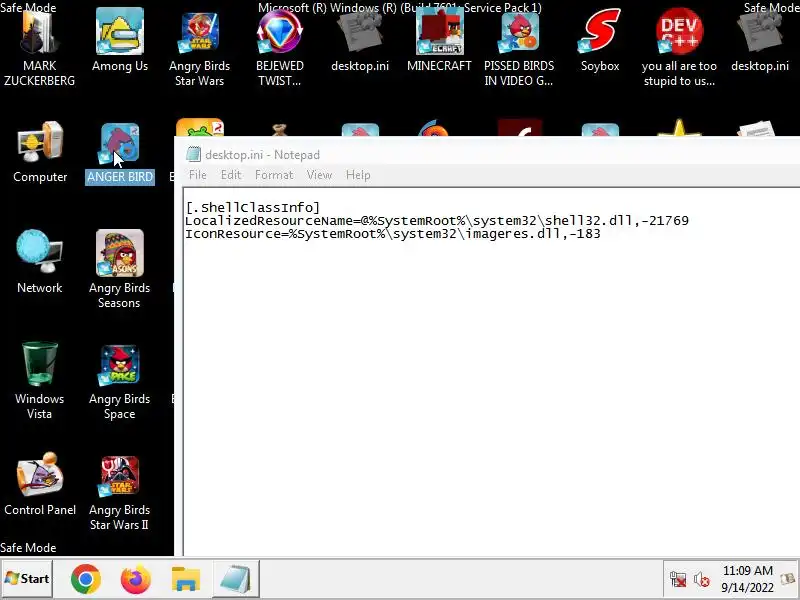Open File Explorer from the taskbar
Screen dimensions: 800x600
point(186,579)
